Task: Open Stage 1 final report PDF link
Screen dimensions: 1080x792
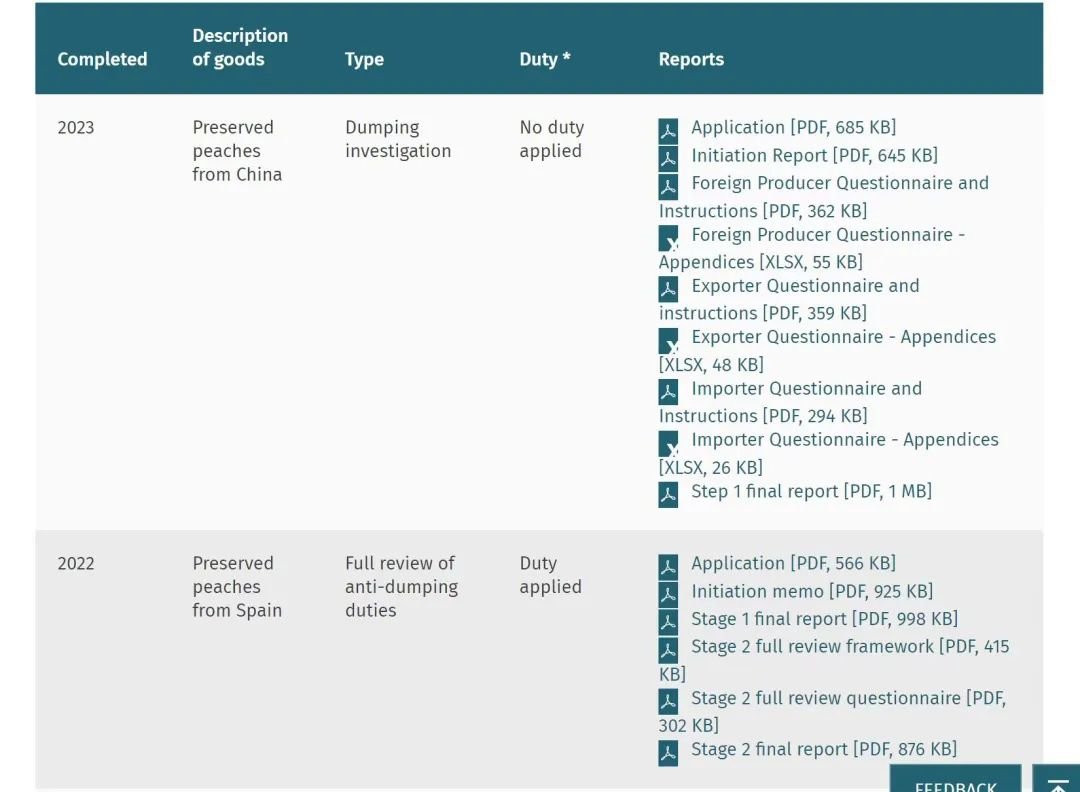Action: [824, 618]
